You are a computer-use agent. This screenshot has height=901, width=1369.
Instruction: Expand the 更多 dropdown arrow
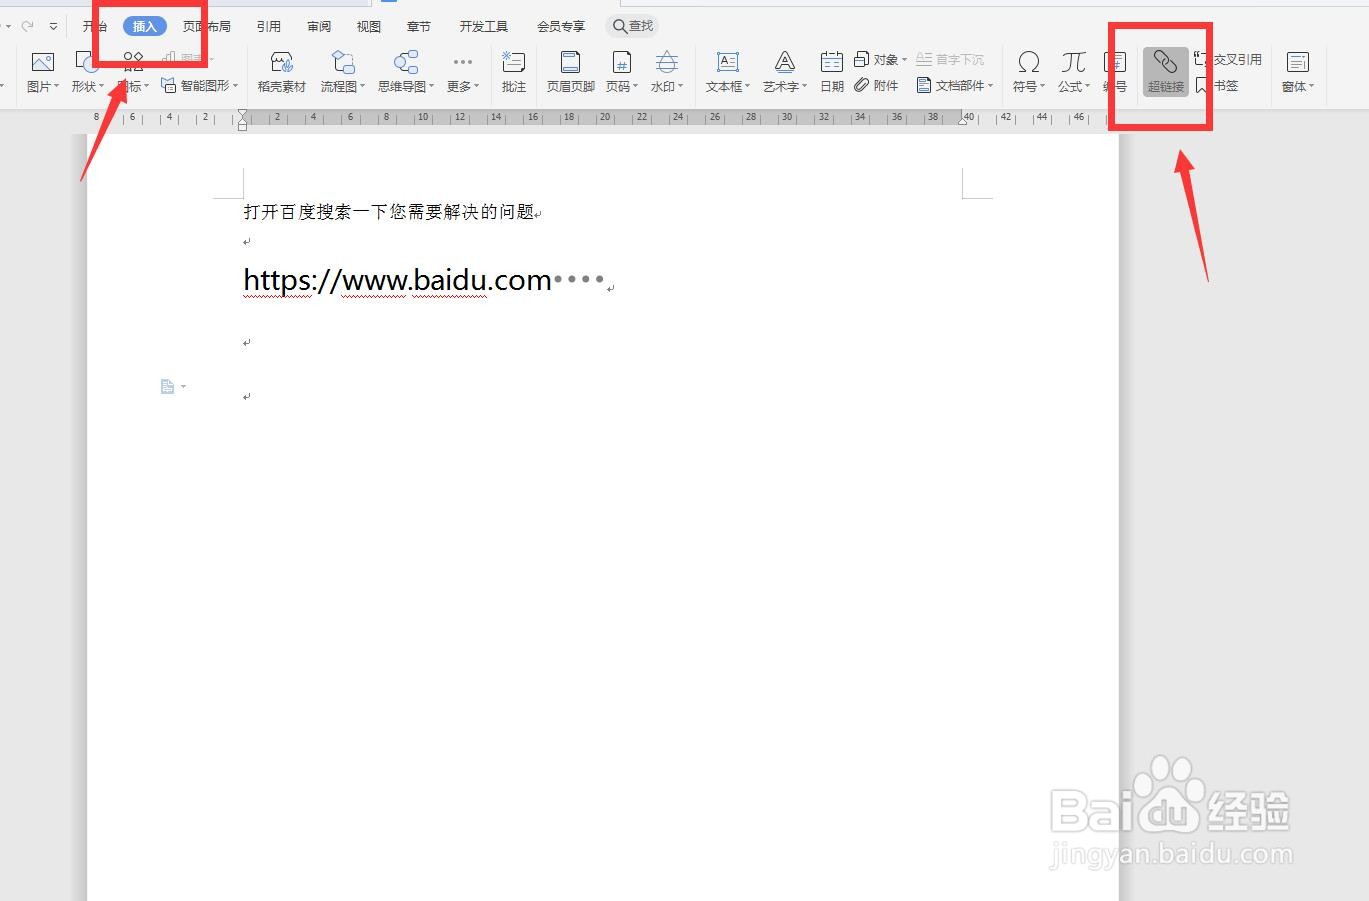477,87
